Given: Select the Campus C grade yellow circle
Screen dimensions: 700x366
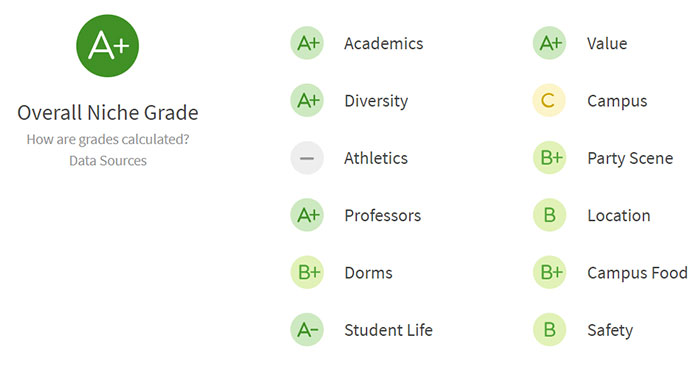Looking at the screenshot, I should pos(550,100).
